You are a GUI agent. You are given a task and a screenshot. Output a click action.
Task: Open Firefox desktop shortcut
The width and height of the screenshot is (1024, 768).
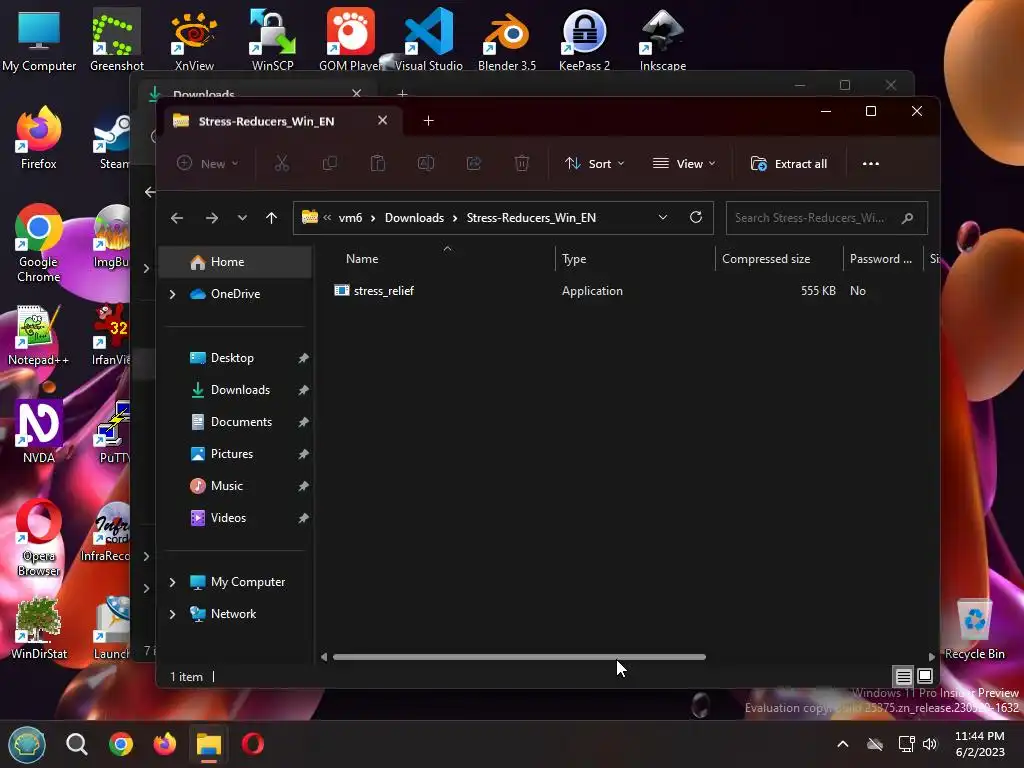[39, 138]
